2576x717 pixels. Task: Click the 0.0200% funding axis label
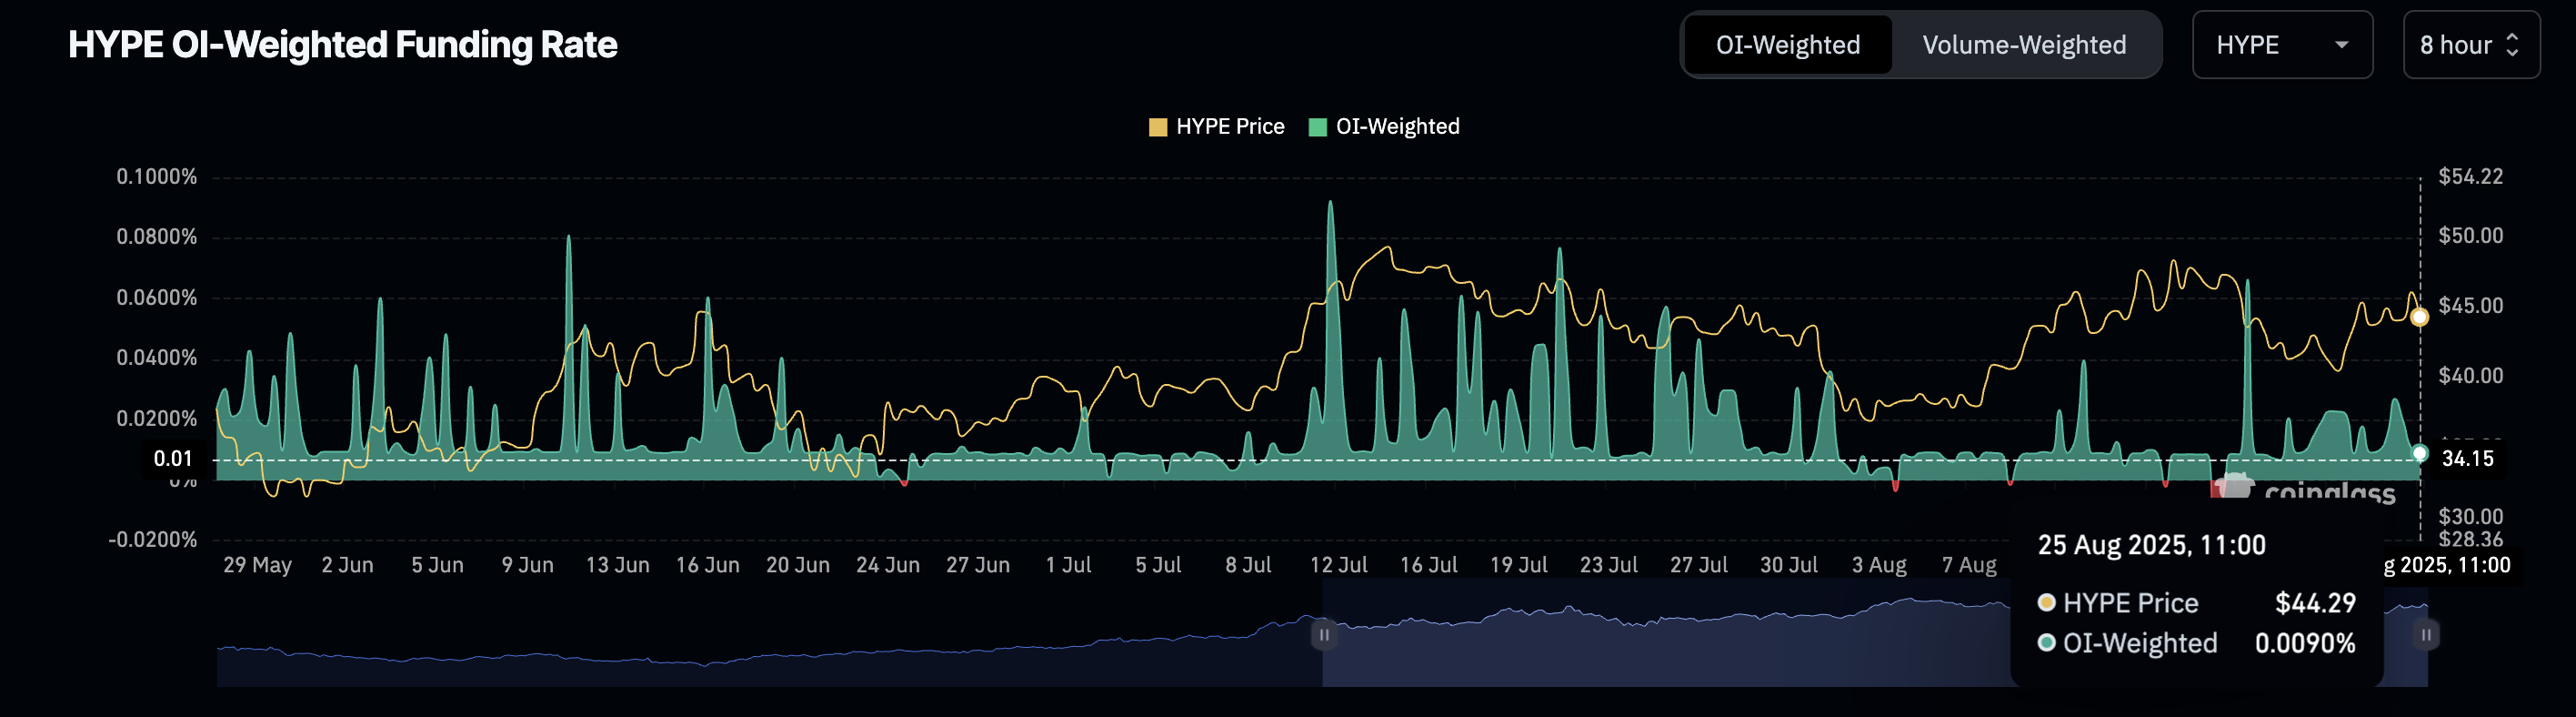pyautogui.click(x=157, y=419)
